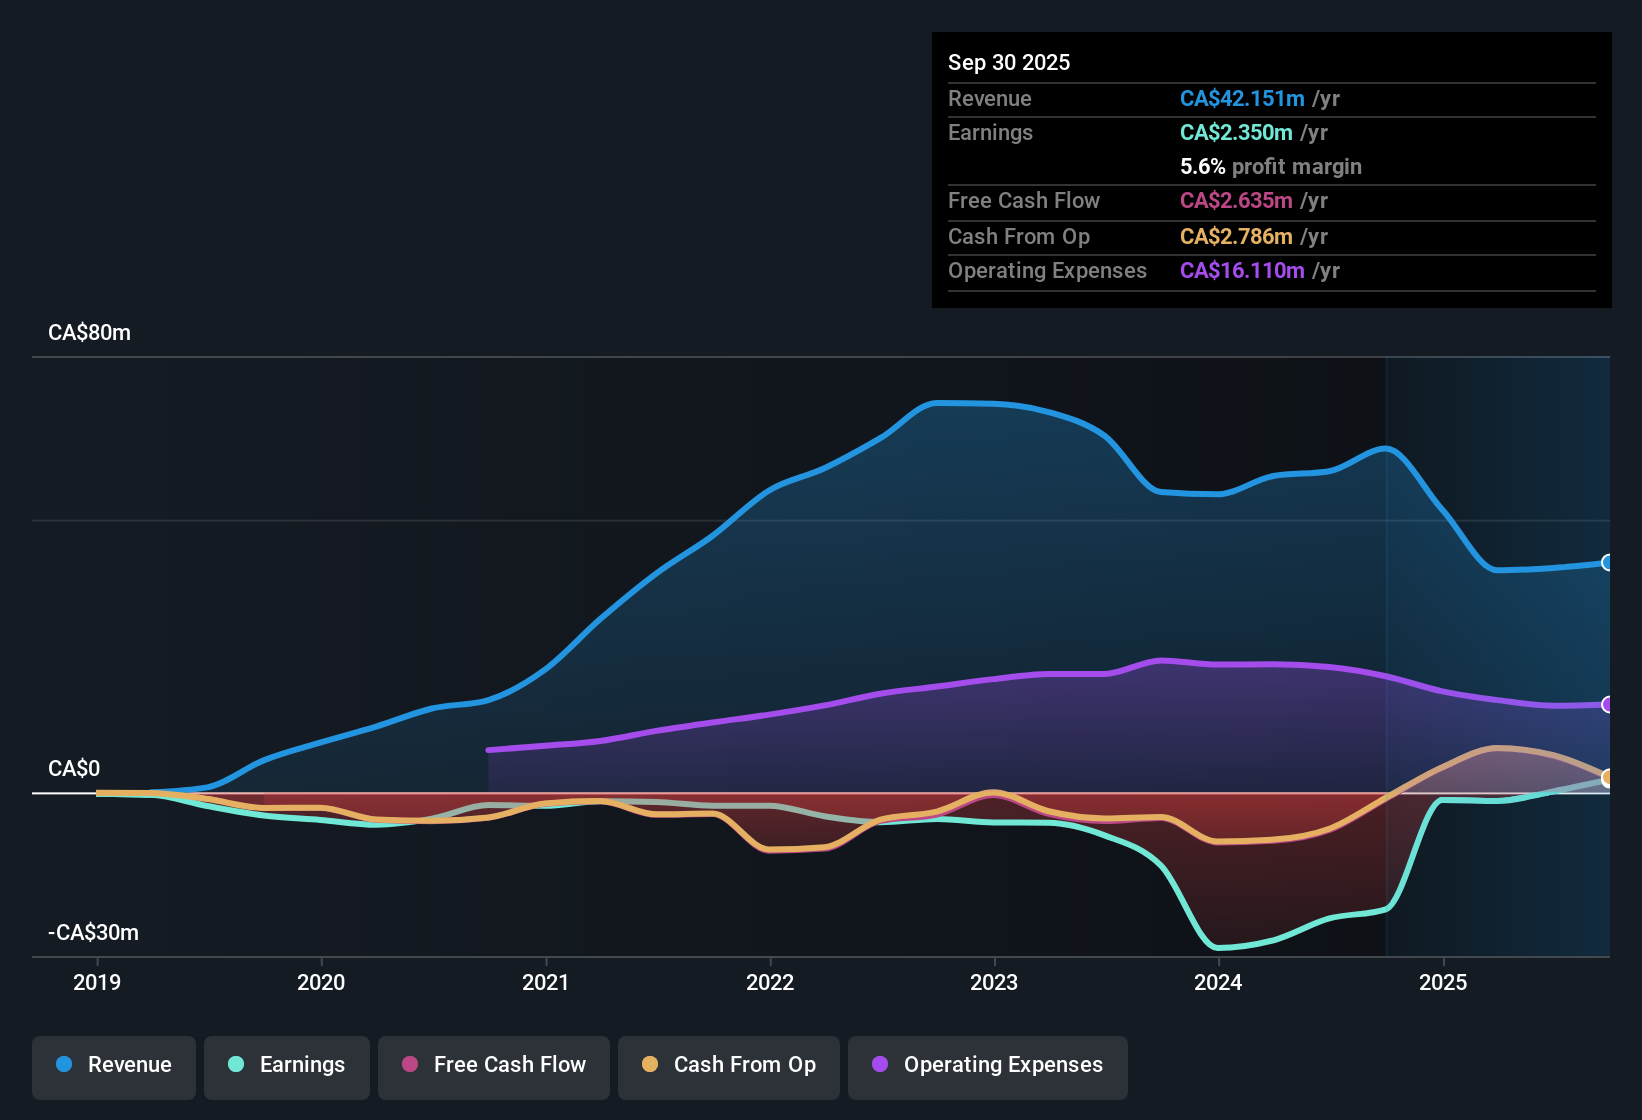This screenshot has width=1642, height=1120.
Task: Select the Revenue endpoint marker on the chart
Action: pos(1607,563)
